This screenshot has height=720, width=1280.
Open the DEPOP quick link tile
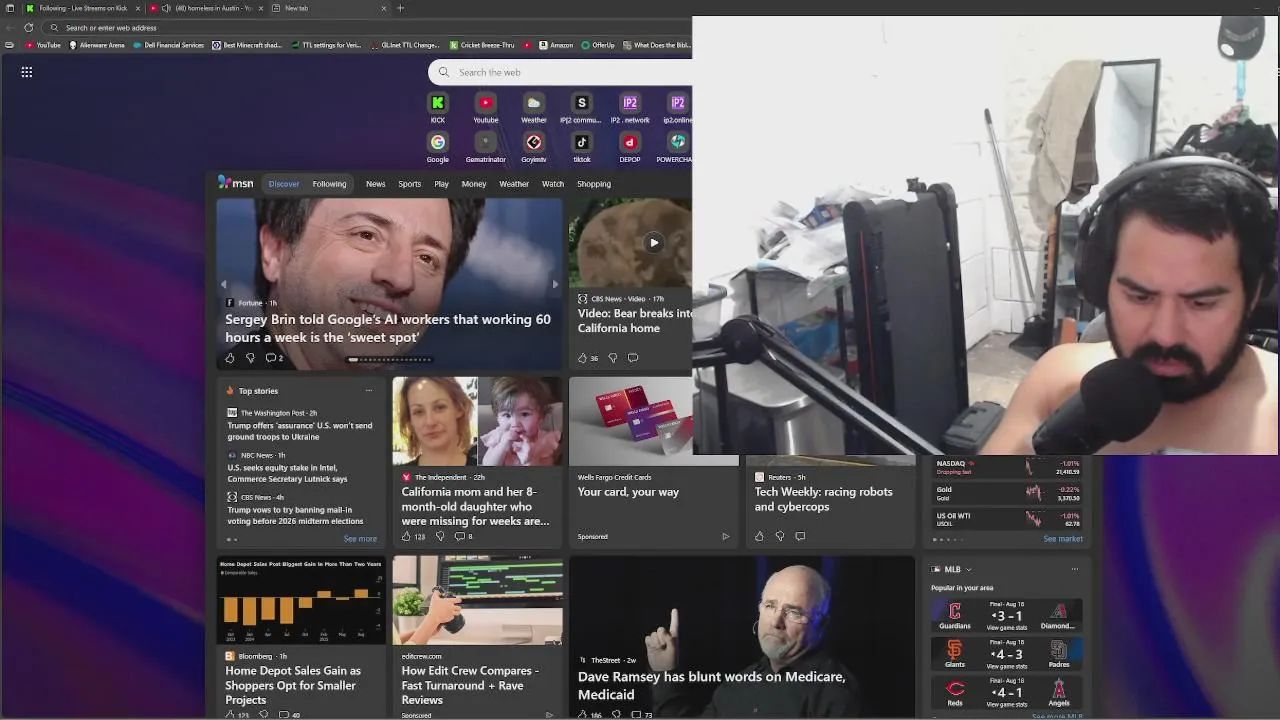(x=630, y=148)
